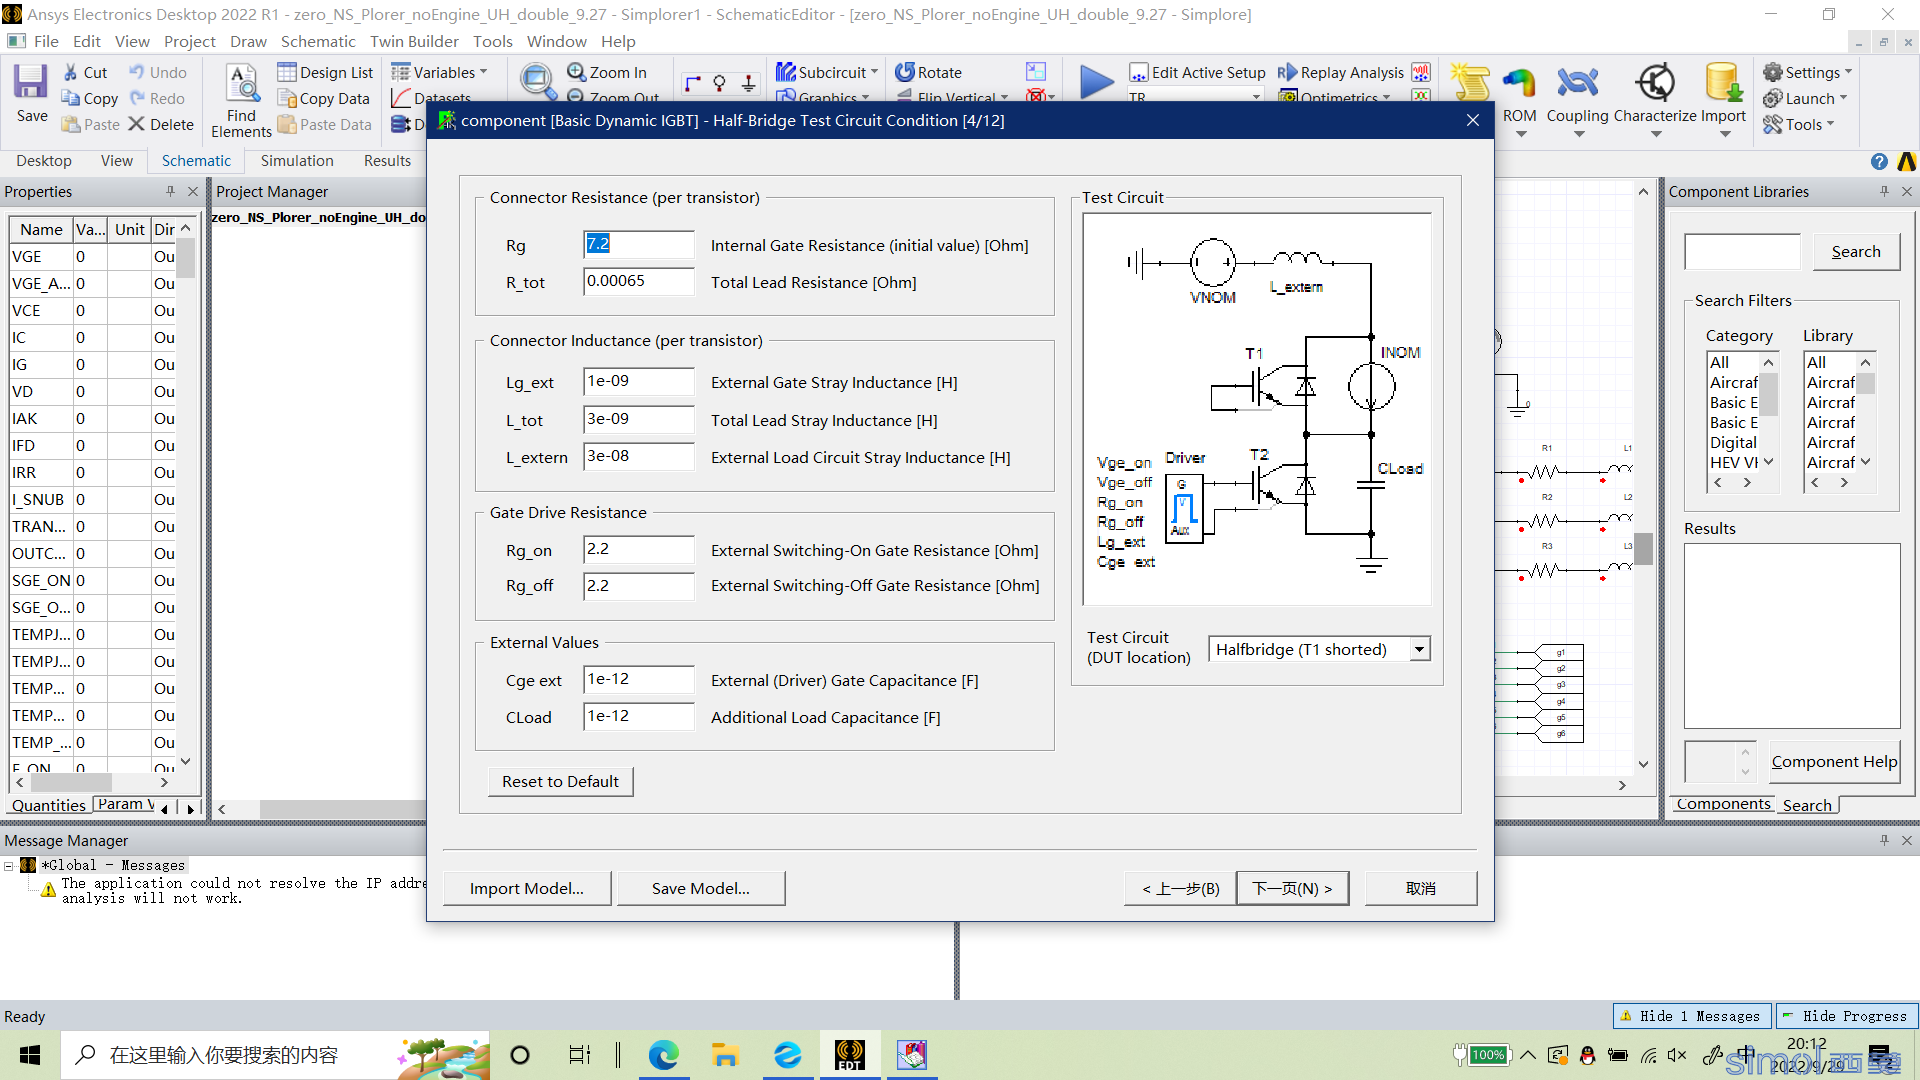
Task: Open Test Circuit DUT location combo box
Action: coord(1319,649)
